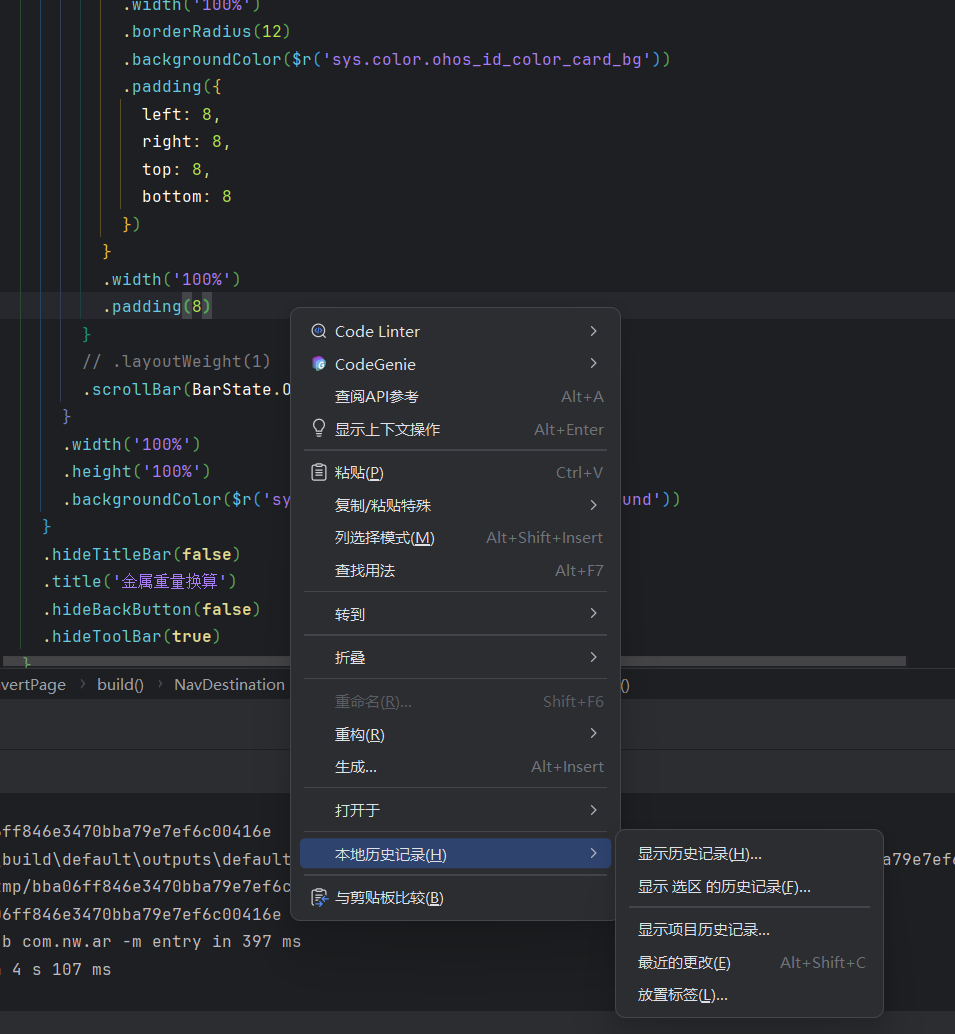This screenshot has height=1034, width=955.
Task: Click the 'top: 8,' code line
Action: (176, 169)
